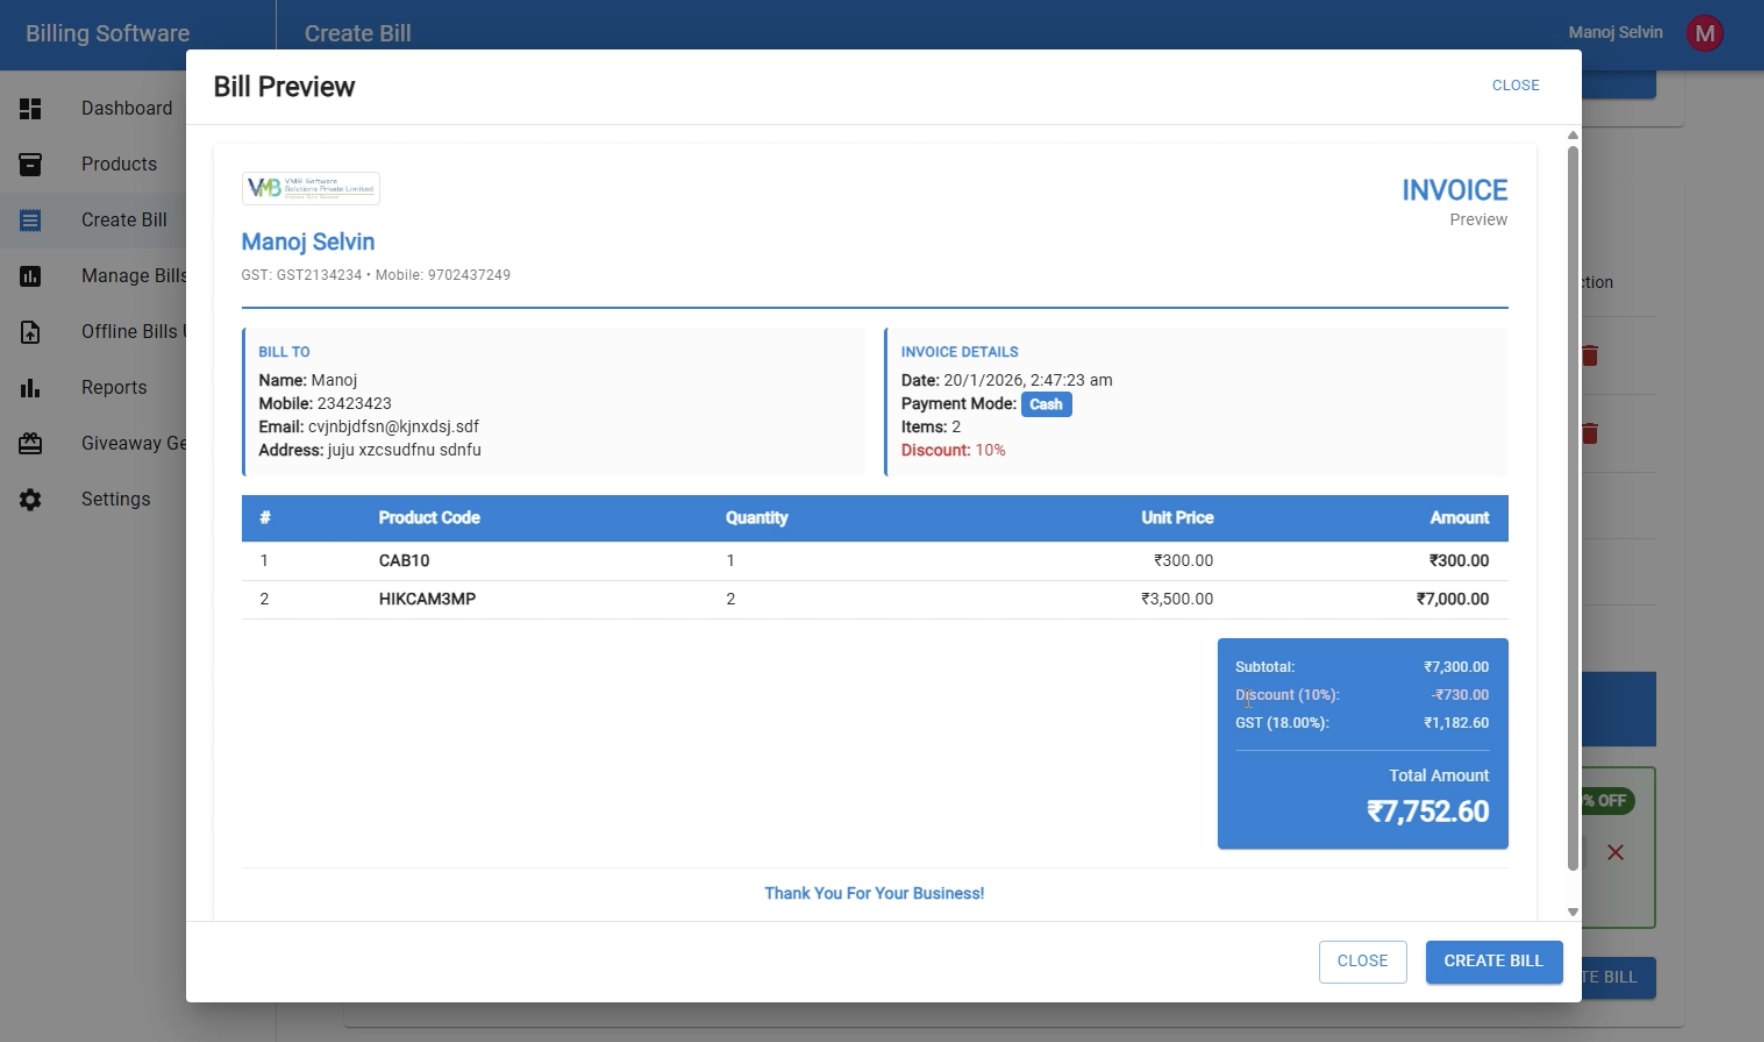
Task: Click the Billing Software header title
Action: (107, 33)
